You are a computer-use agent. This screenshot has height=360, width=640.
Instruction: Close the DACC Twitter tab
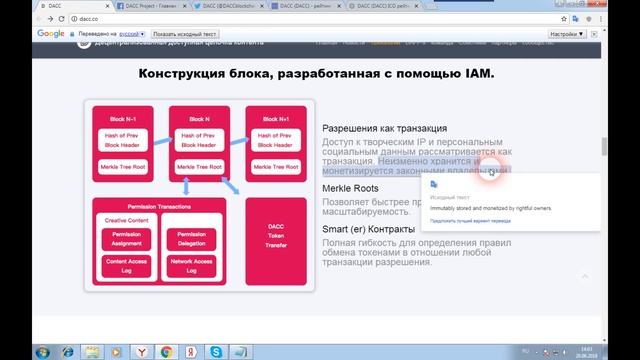tap(262, 6)
